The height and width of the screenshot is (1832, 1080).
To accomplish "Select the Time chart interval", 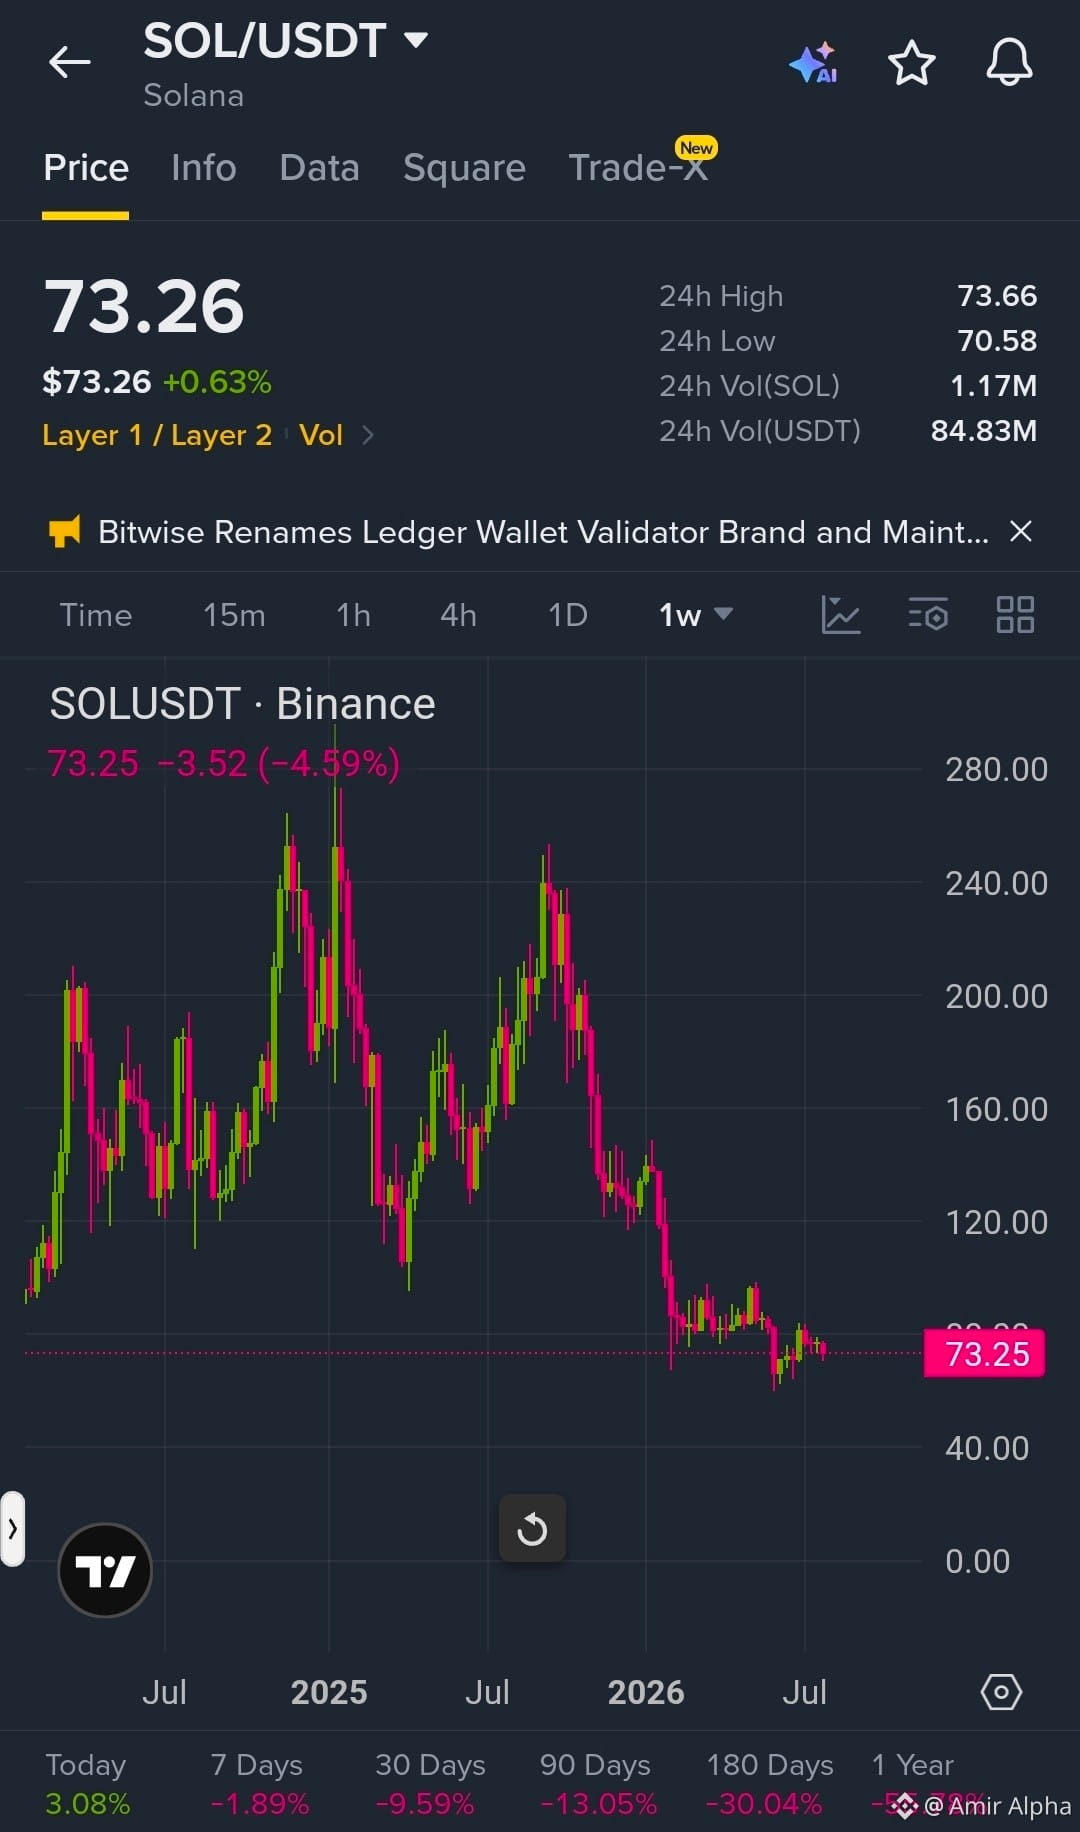I will coord(95,615).
